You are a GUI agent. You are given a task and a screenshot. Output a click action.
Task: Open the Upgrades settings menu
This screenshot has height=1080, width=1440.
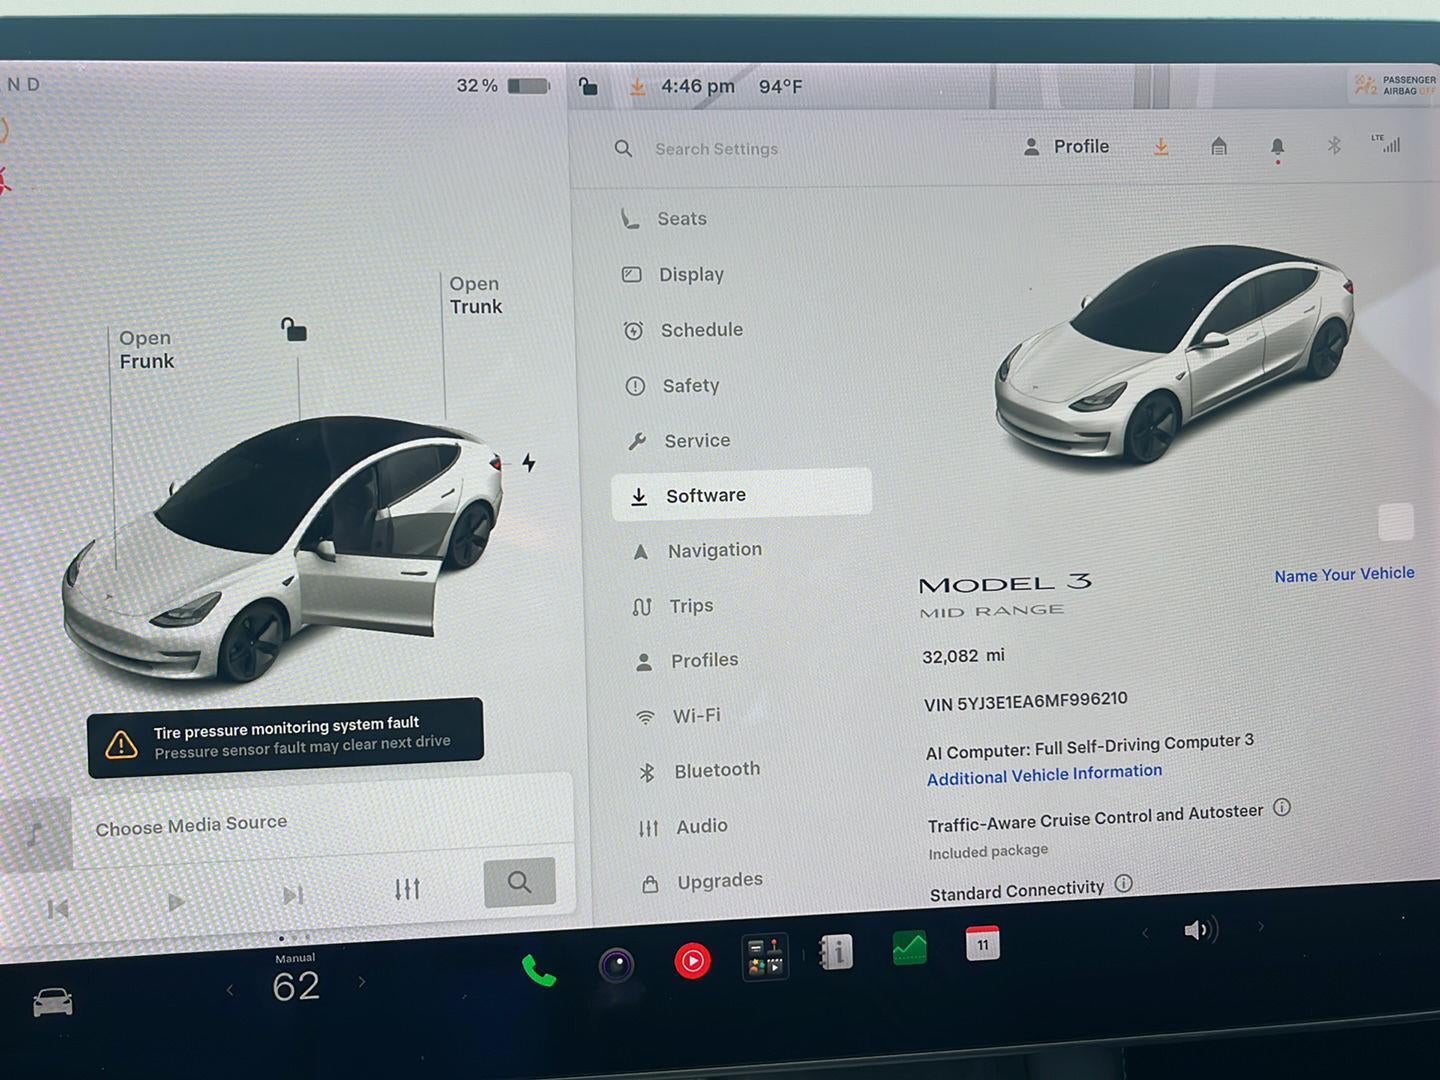(702, 882)
